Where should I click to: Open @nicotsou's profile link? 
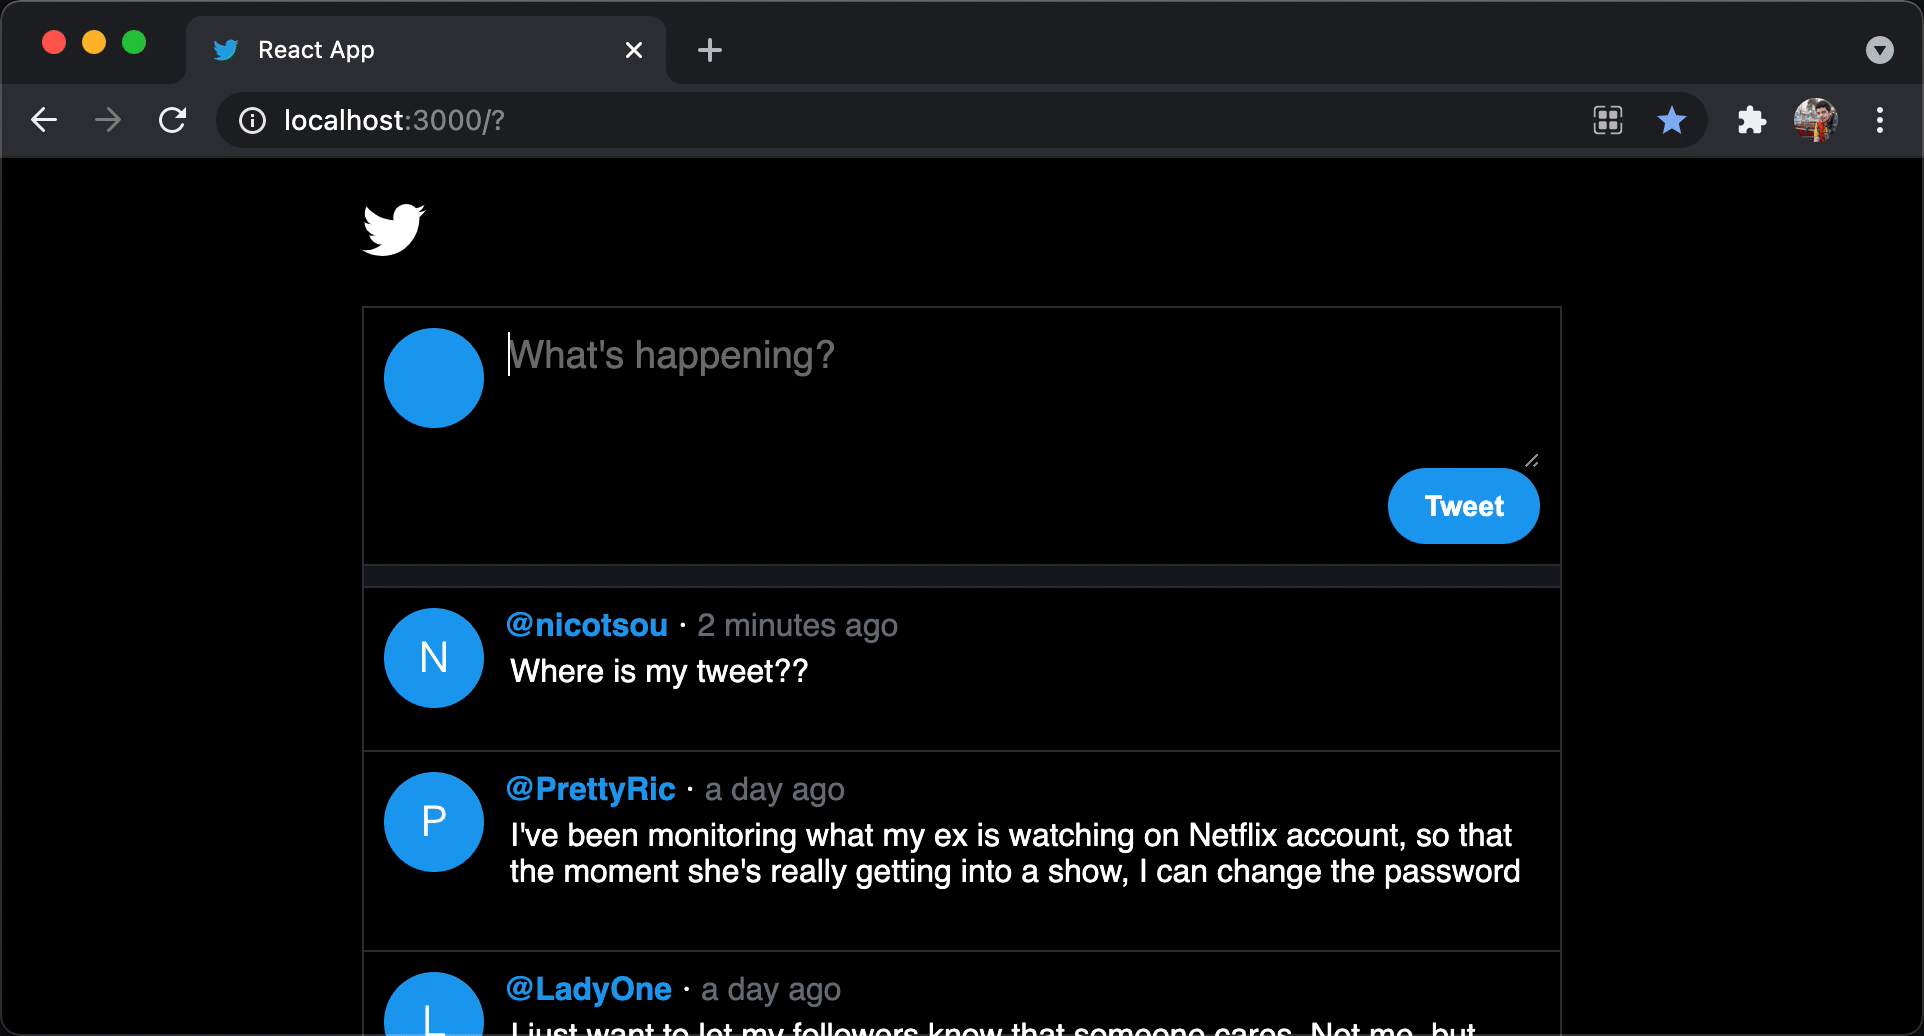(586, 624)
